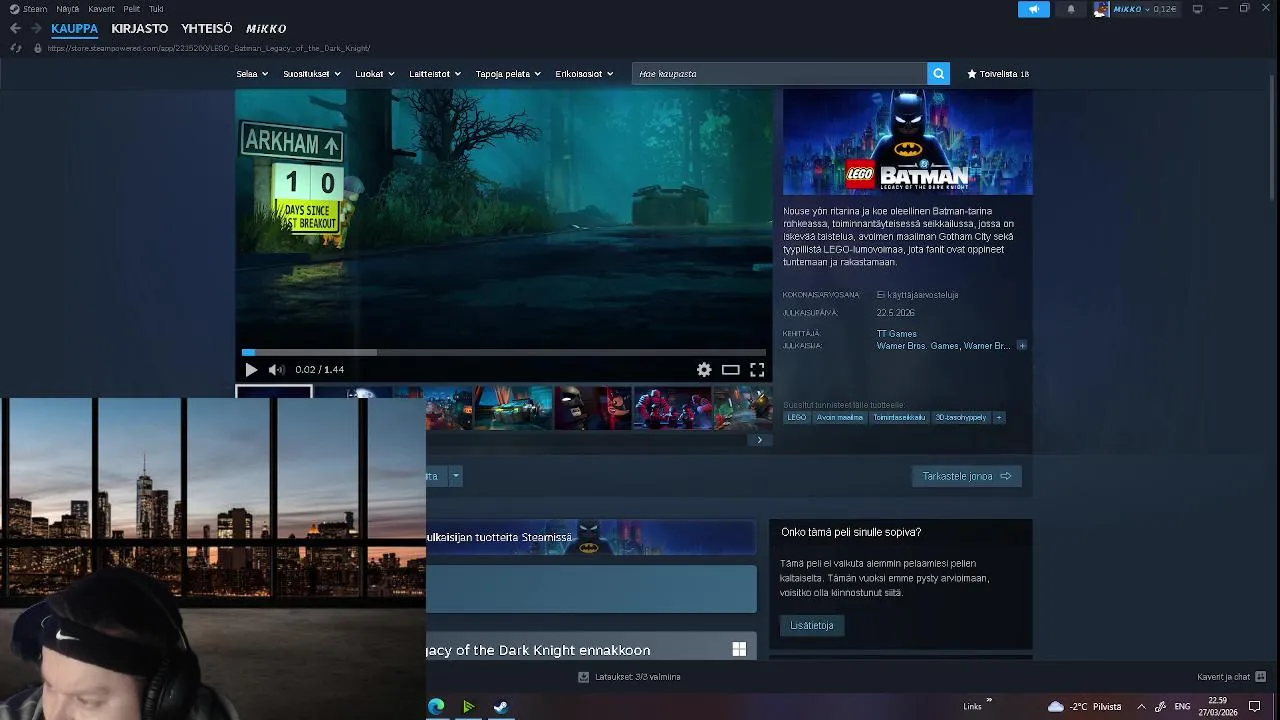
Task: Click the 3D-tasohyppely tag
Action: tap(961, 418)
